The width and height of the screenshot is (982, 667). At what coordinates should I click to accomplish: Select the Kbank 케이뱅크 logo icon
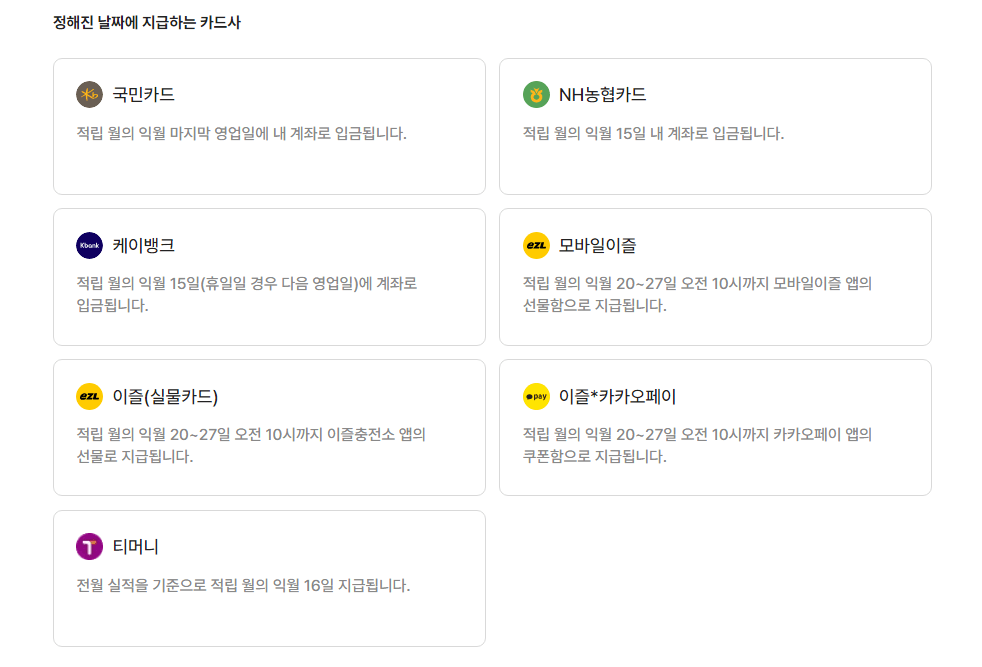87,246
